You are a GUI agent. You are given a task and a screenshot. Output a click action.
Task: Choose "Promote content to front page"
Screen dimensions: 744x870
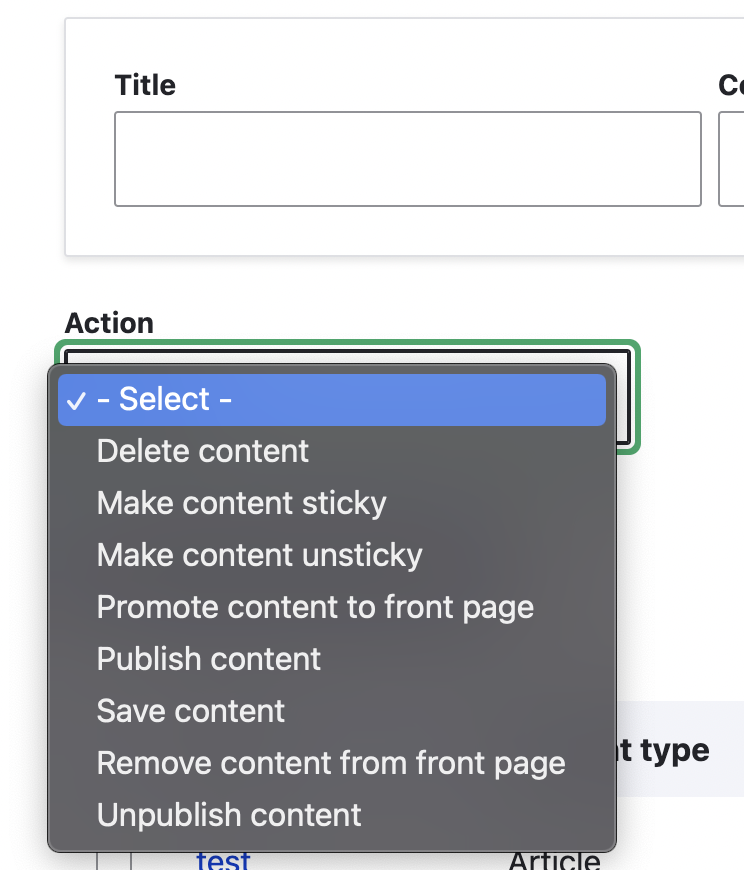315,607
